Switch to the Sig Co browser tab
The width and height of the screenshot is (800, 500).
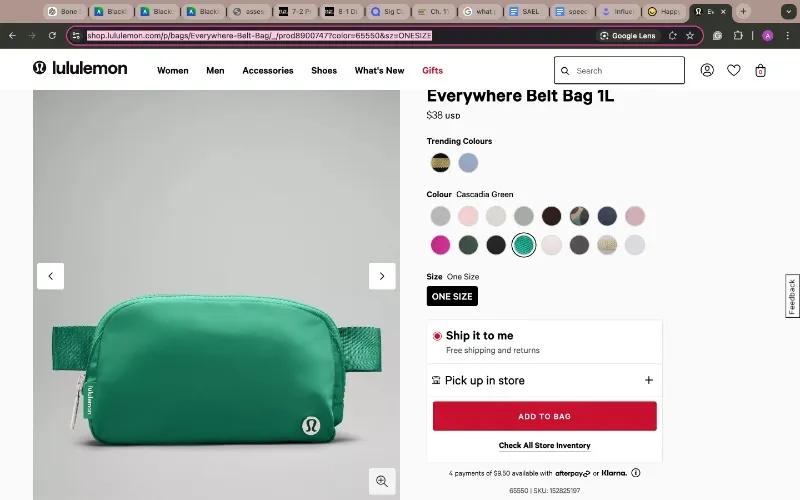pyautogui.click(x=388, y=11)
